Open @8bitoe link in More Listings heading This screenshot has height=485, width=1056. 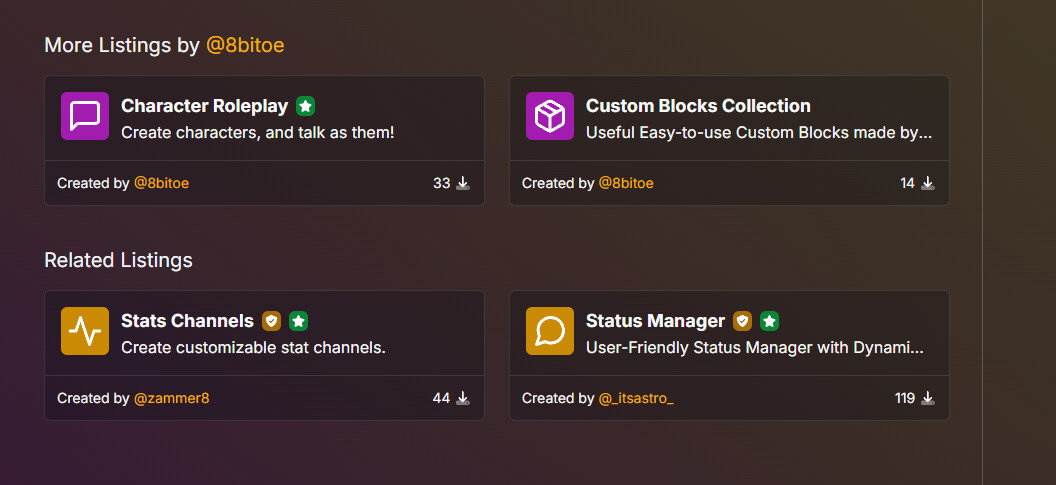point(245,45)
